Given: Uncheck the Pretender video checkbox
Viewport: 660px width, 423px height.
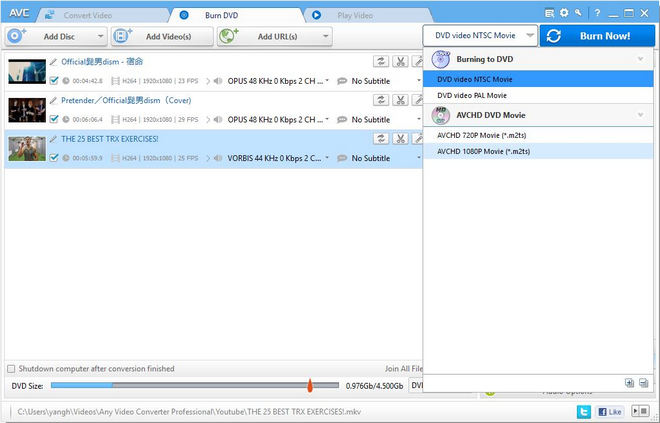Looking at the screenshot, I should tap(54, 119).
